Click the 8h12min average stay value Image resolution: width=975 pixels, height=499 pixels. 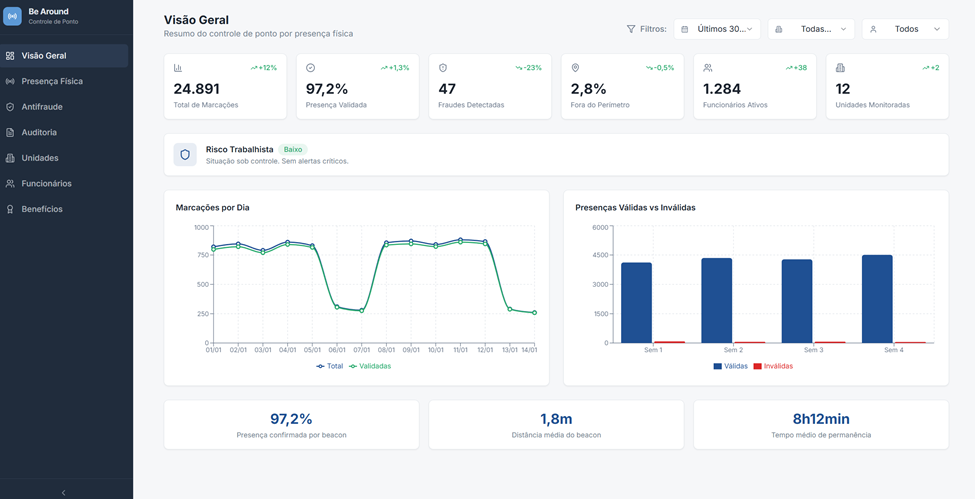tap(821, 419)
